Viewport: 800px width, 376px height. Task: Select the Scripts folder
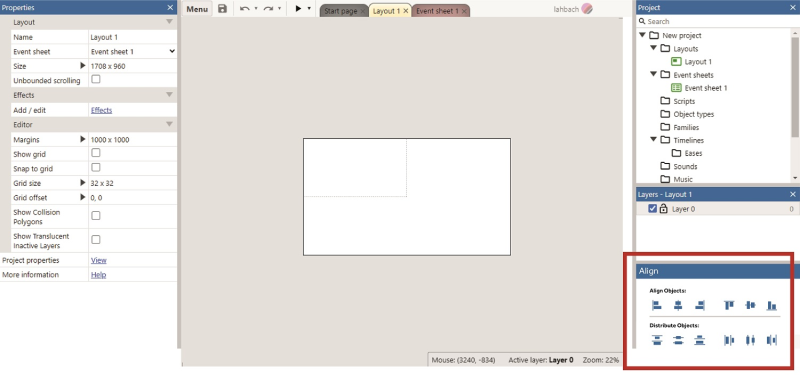click(684, 101)
